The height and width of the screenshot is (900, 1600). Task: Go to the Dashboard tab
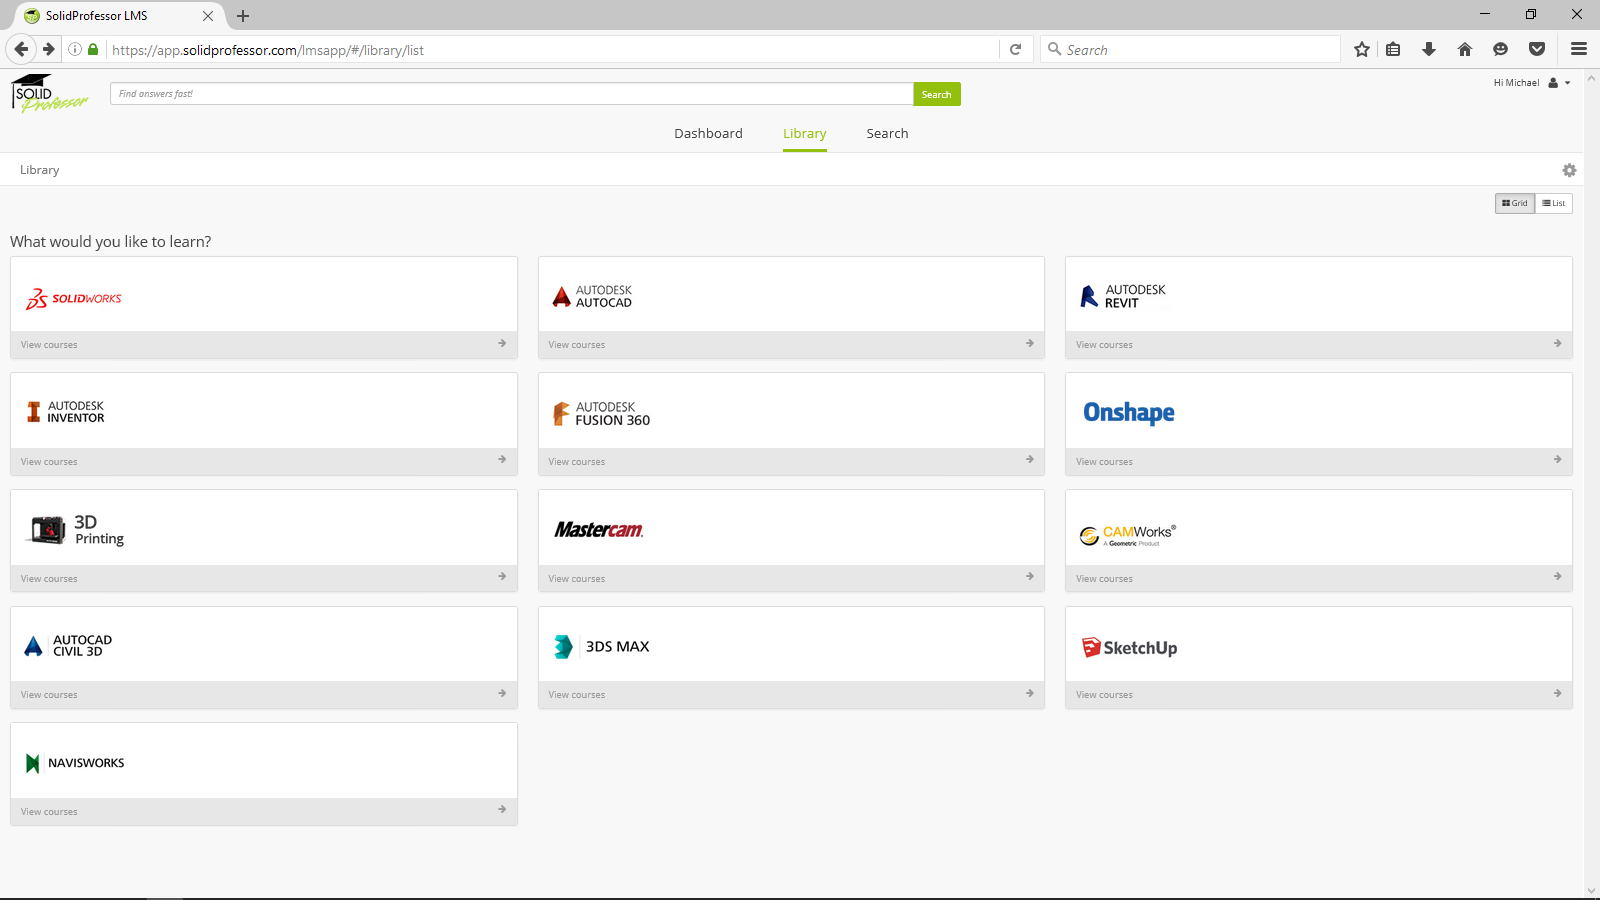tap(708, 133)
